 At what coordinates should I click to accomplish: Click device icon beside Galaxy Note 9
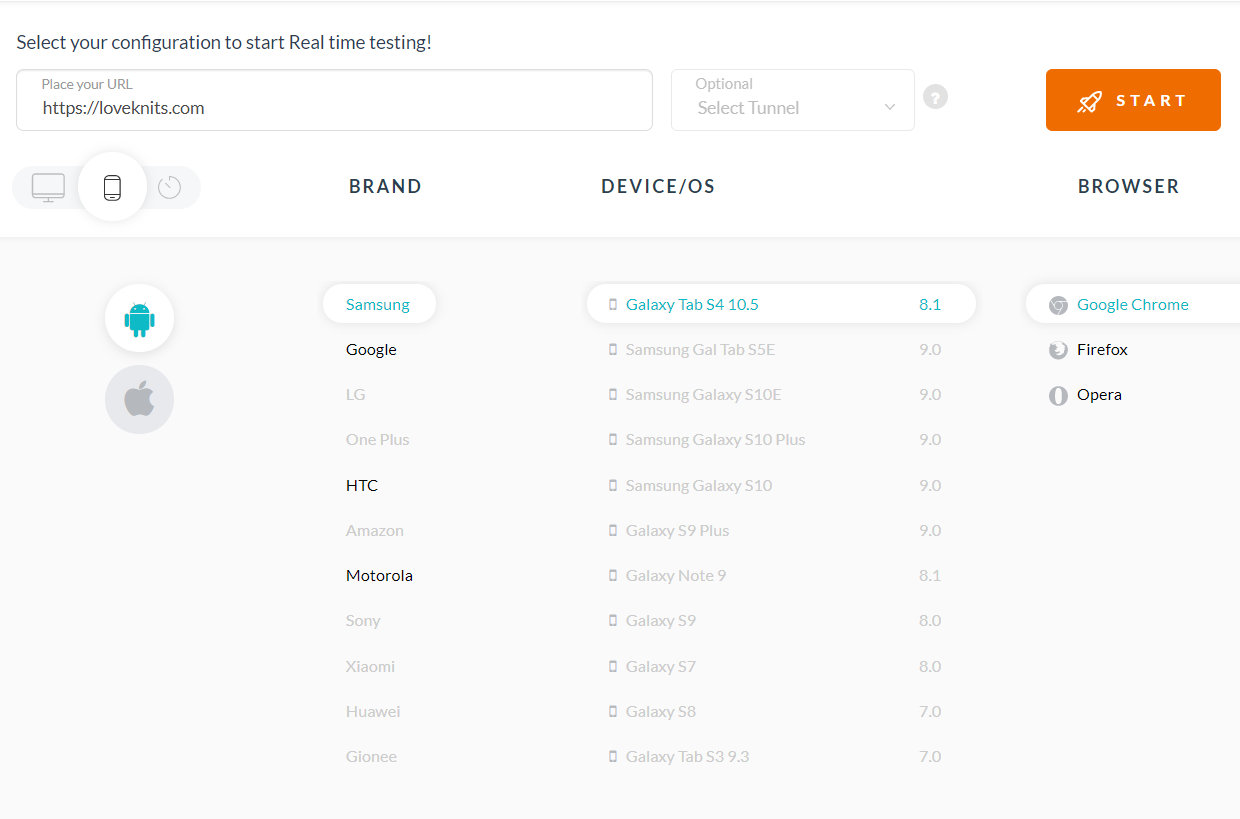pos(613,576)
